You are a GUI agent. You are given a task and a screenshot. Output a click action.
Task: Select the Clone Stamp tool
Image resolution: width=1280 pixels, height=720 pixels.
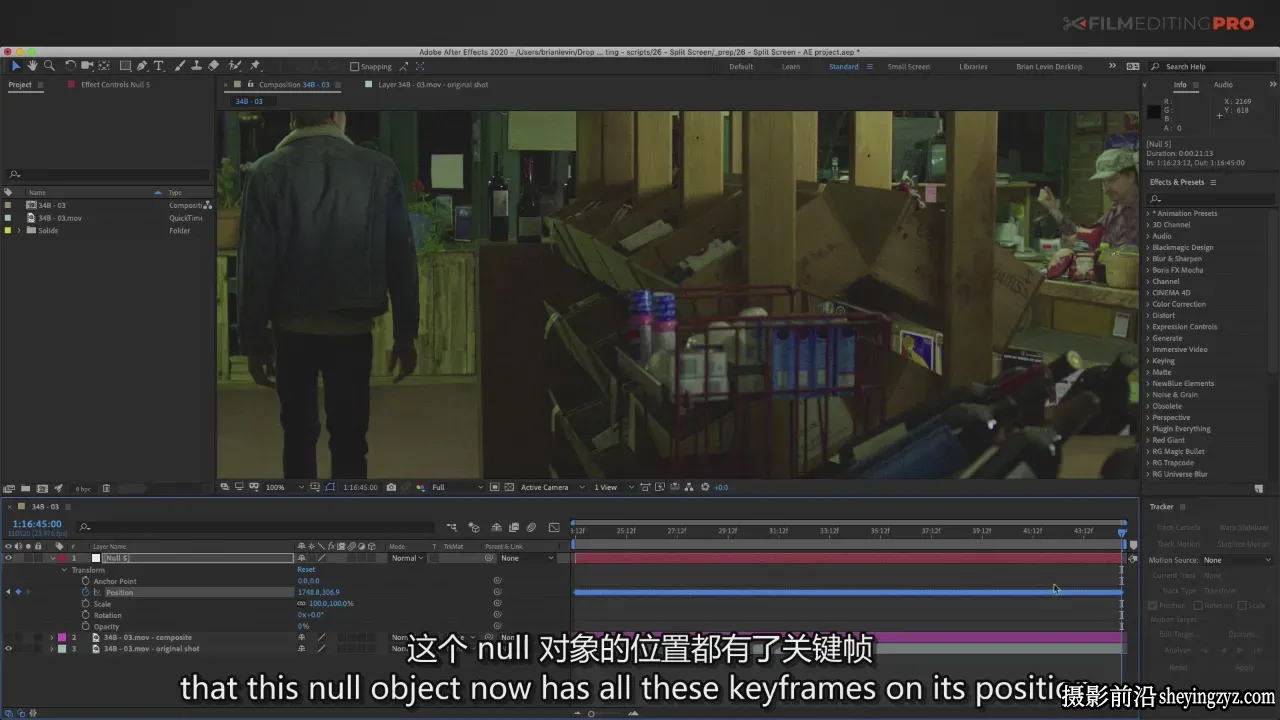pos(197,66)
